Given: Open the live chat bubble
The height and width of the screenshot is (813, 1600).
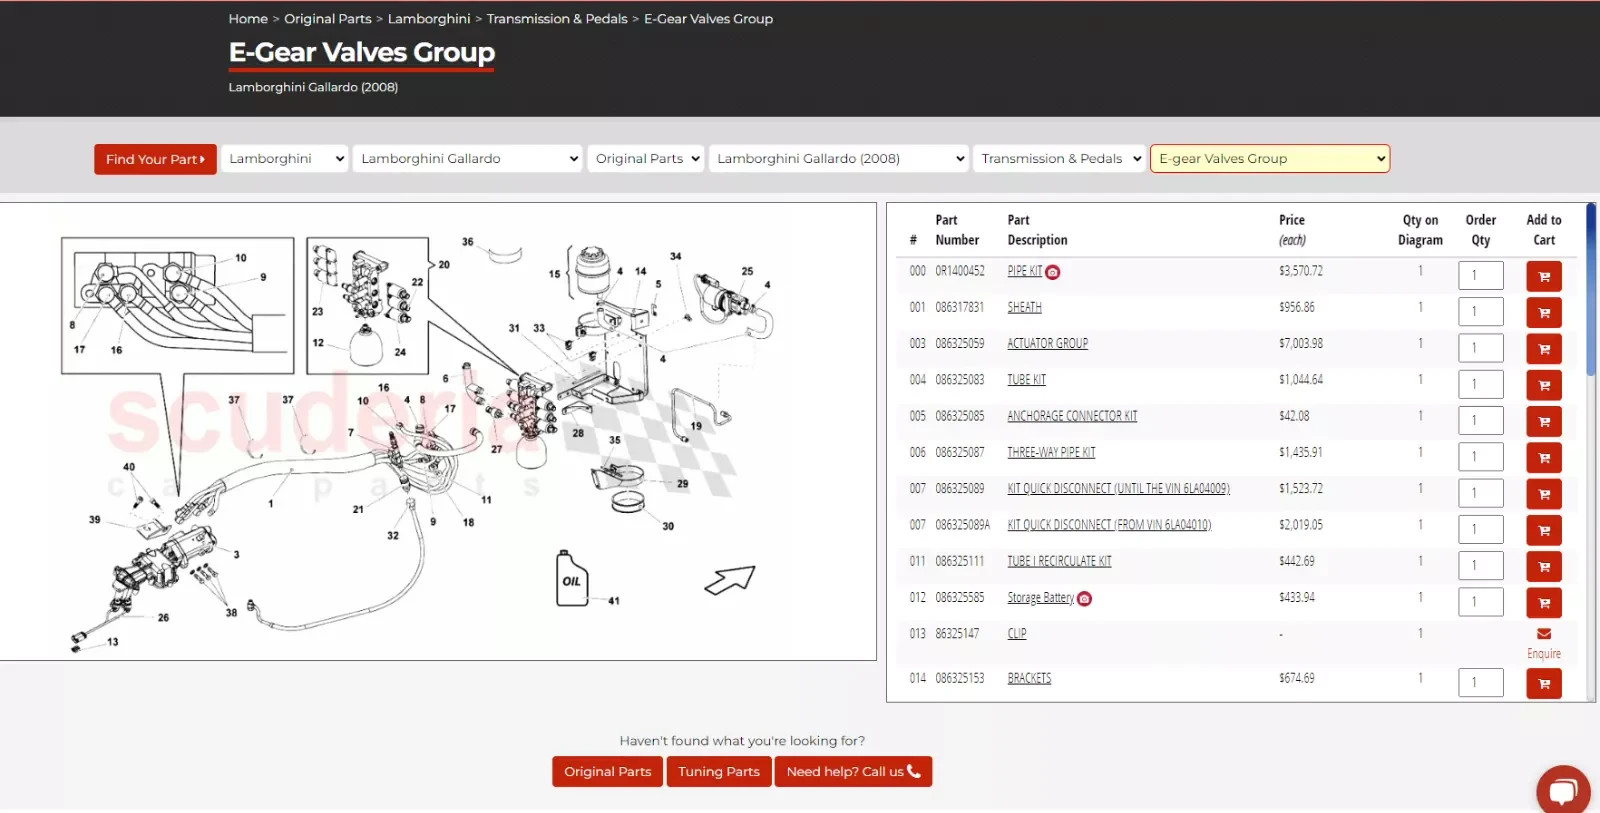Looking at the screenshot, I should 1563,790.
